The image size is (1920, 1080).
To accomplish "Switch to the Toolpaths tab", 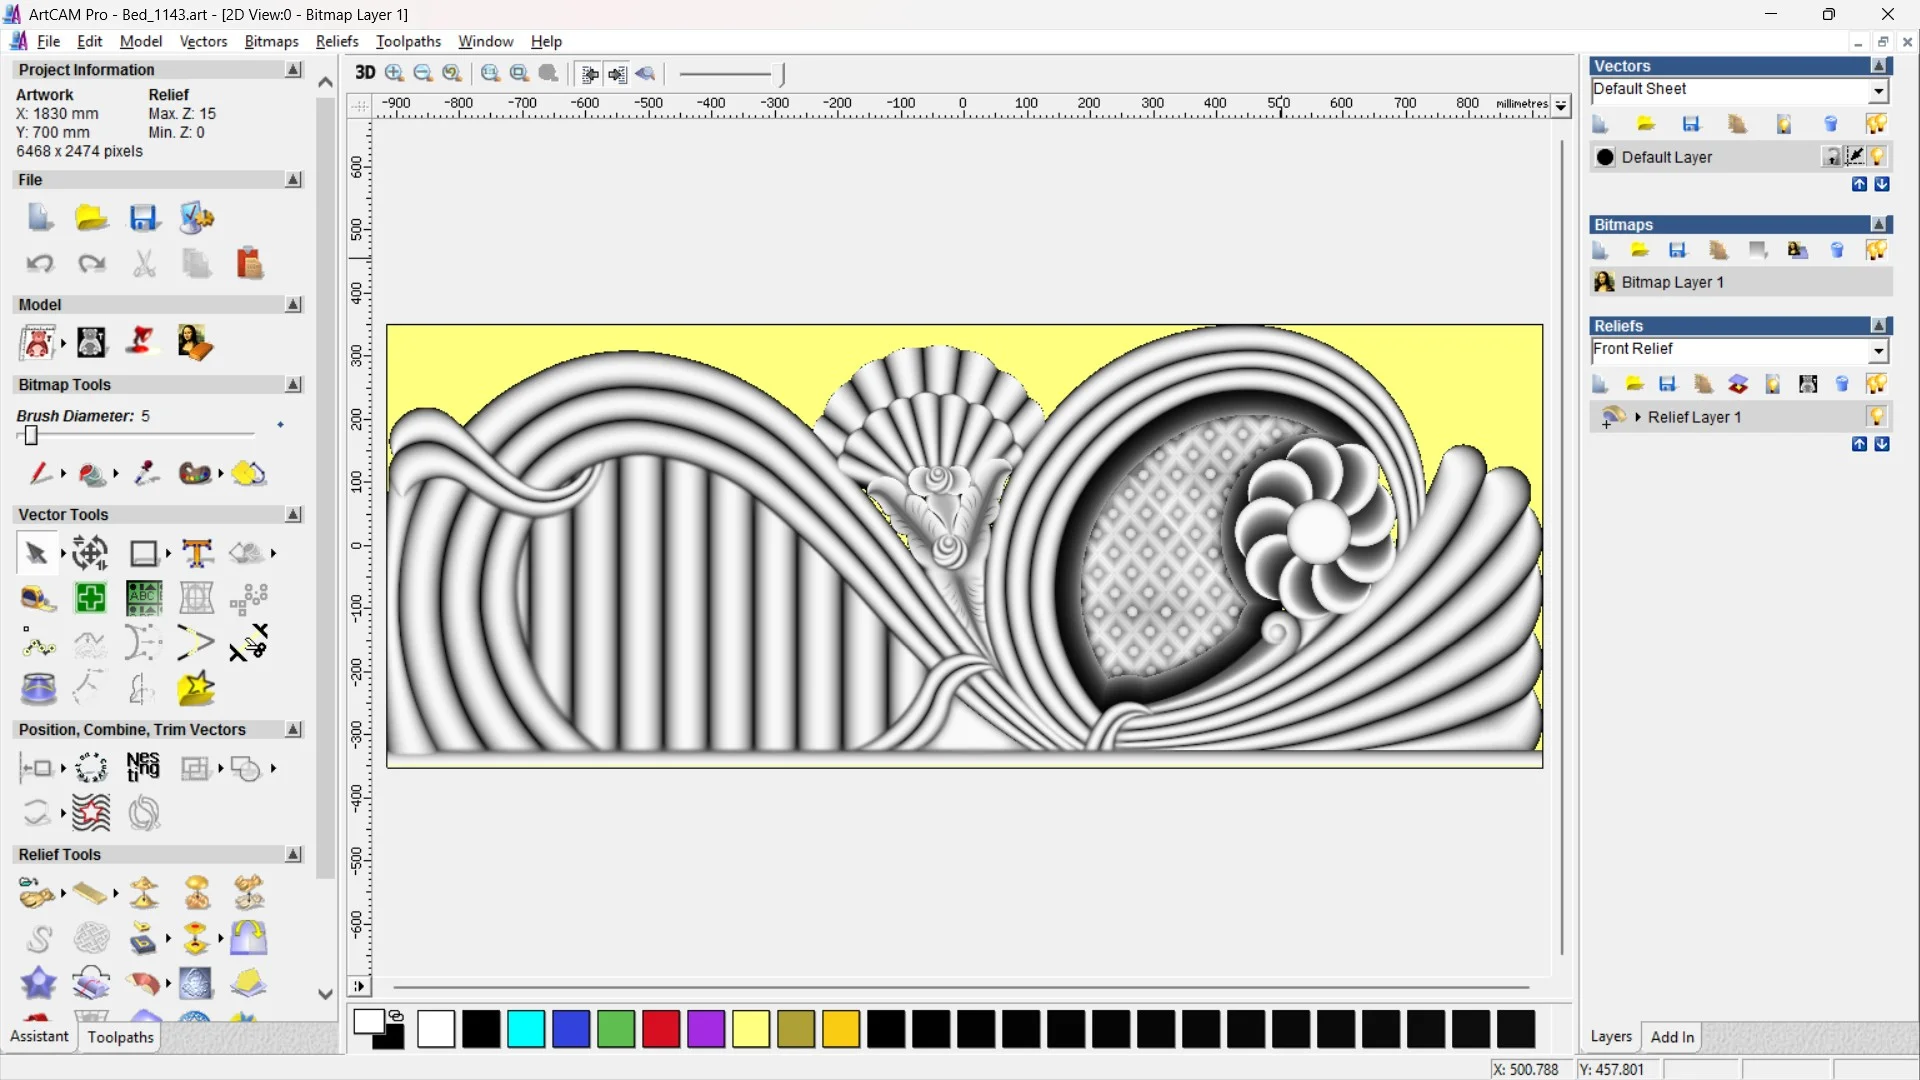I will (x=120, y=1037).
